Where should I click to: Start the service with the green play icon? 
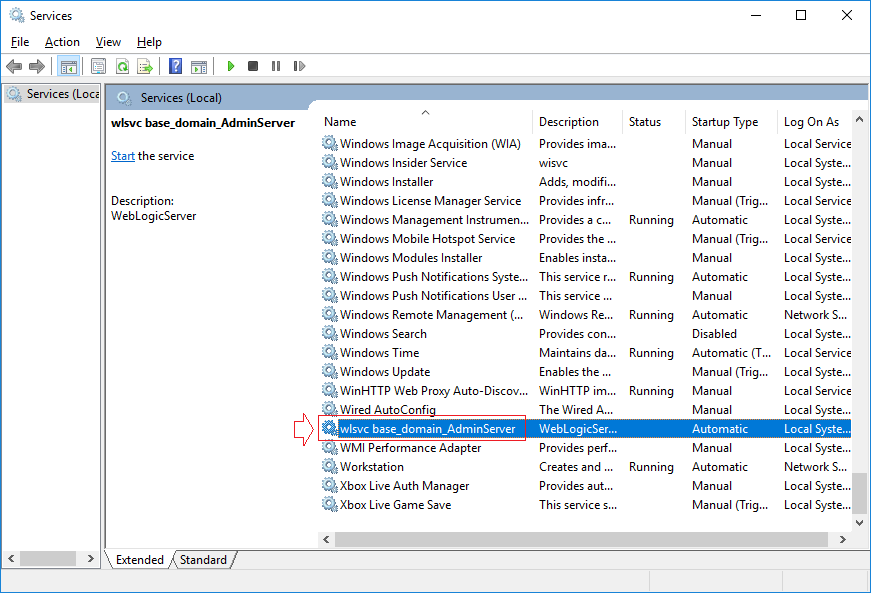click(x=231, y=67)
